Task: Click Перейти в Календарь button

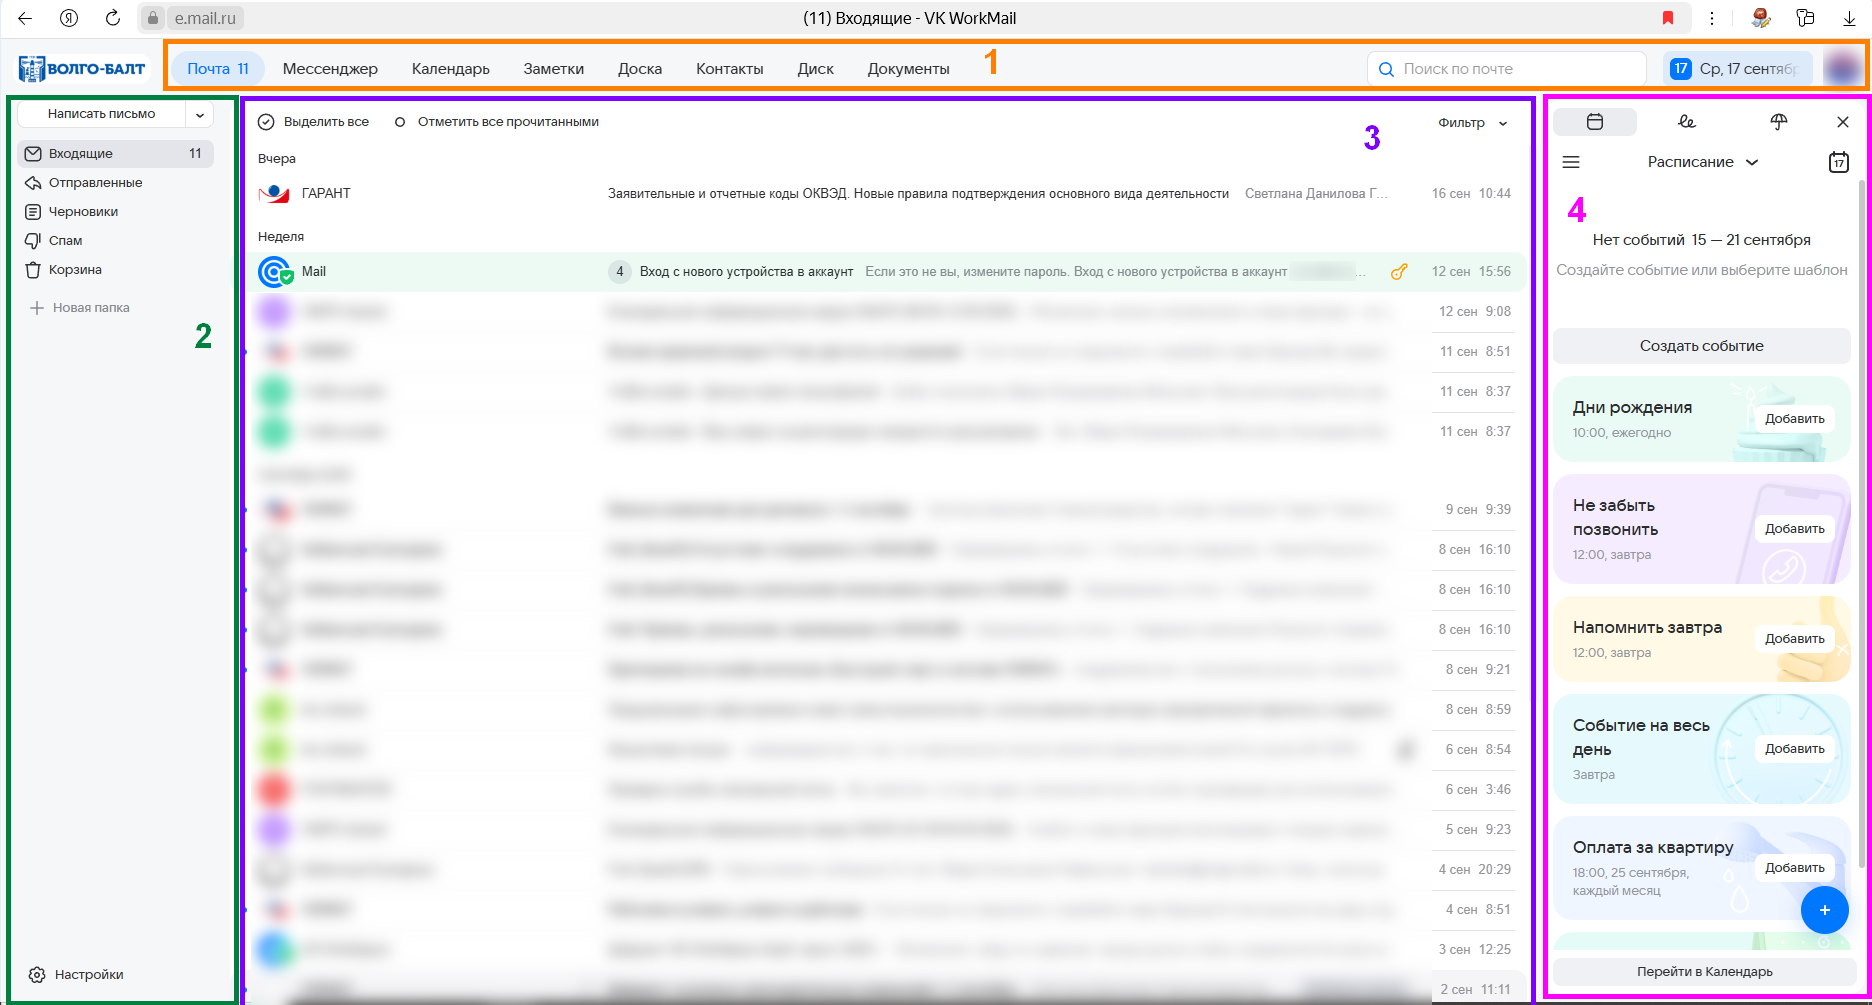Action: [1704, 972]
